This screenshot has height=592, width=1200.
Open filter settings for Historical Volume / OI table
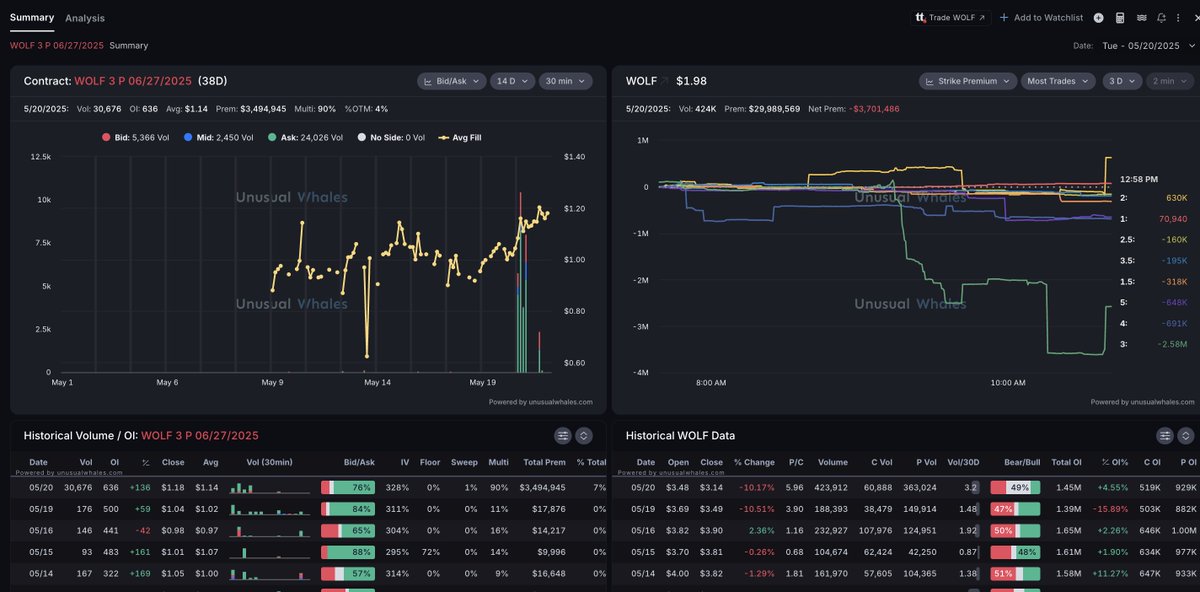pyautogui.click(x=563, y=435)
